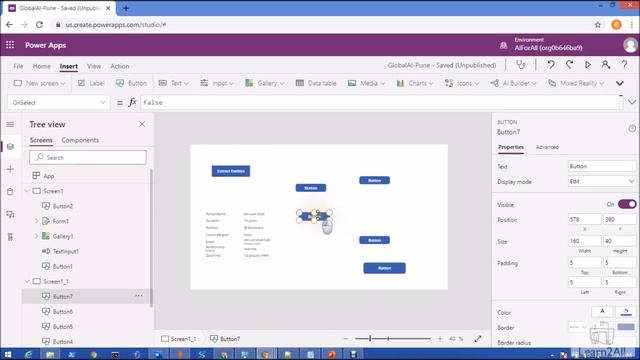Redo the last action
The width and height of the screenshot is (640, 360).
569,65
